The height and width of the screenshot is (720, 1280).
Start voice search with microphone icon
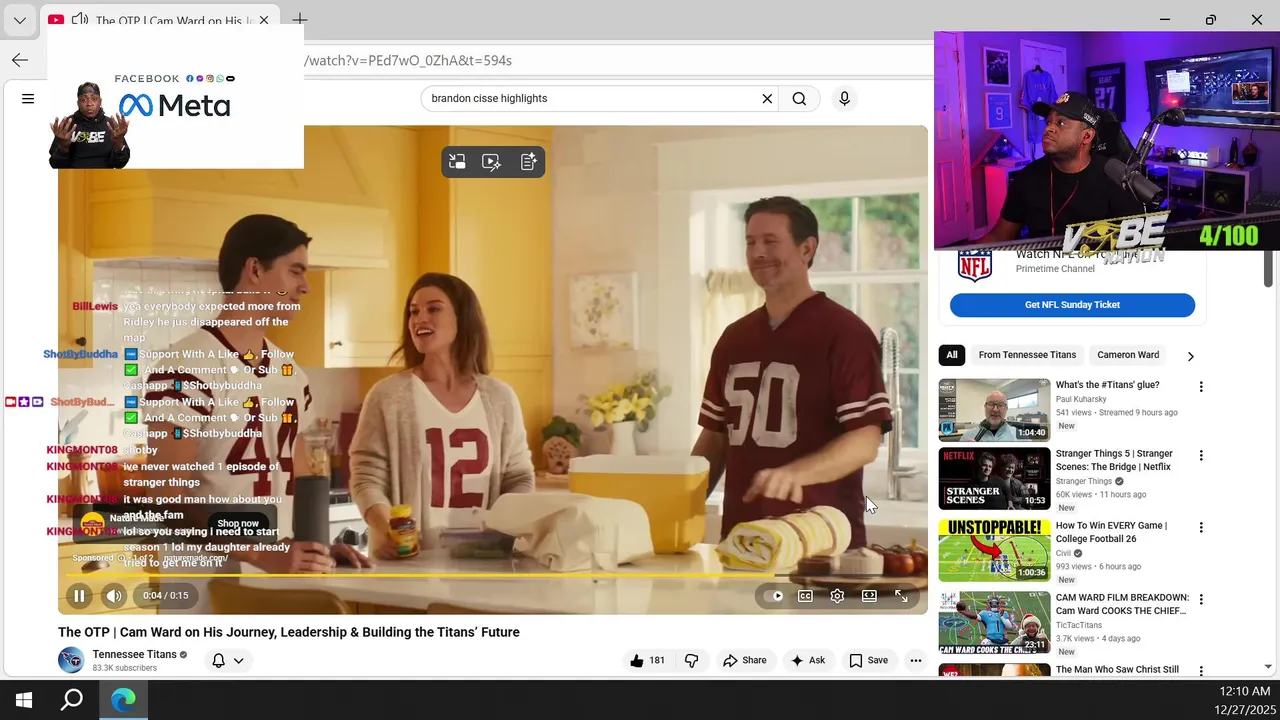coord(844,98)
